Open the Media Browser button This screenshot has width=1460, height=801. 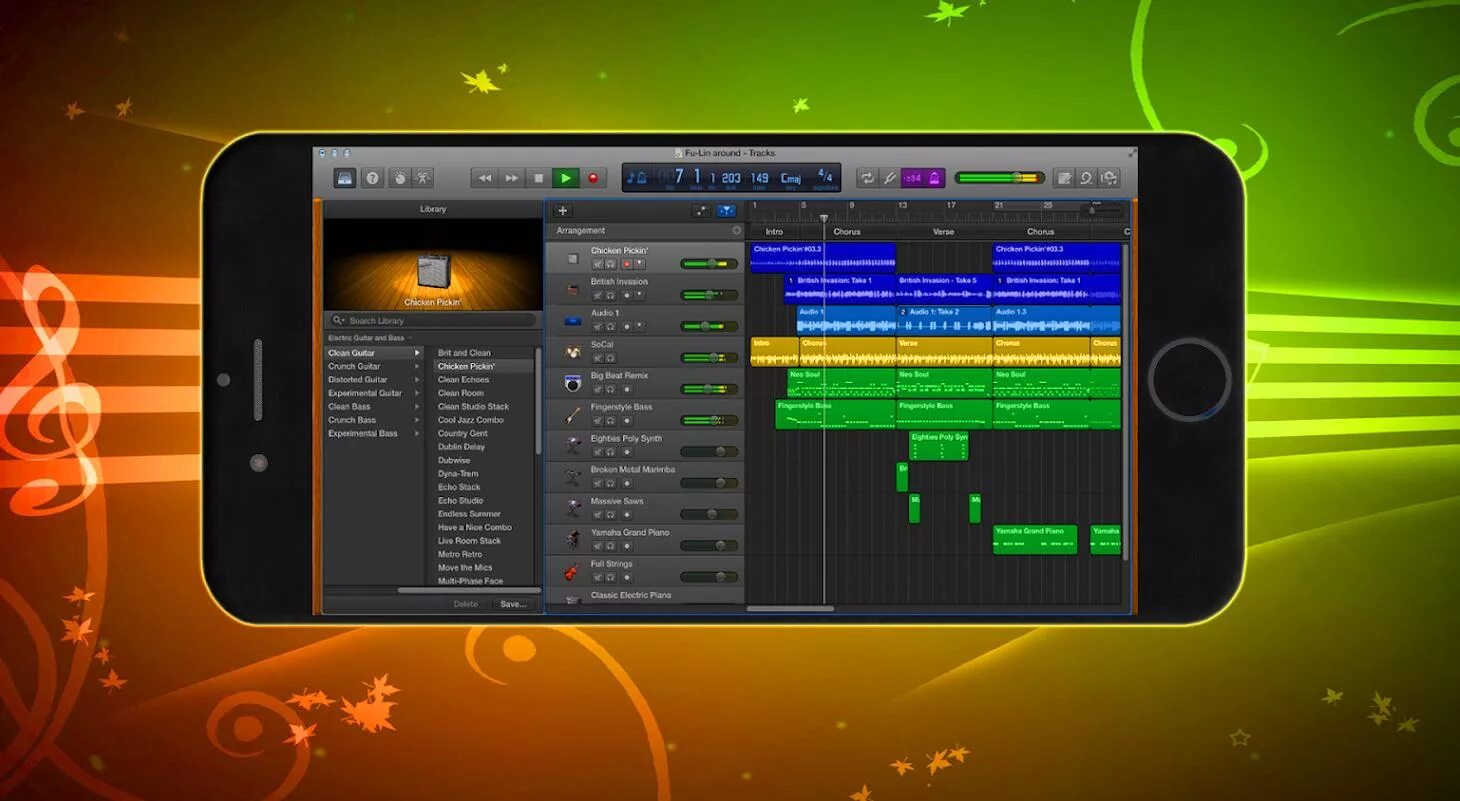click(x=1109, y=178)
